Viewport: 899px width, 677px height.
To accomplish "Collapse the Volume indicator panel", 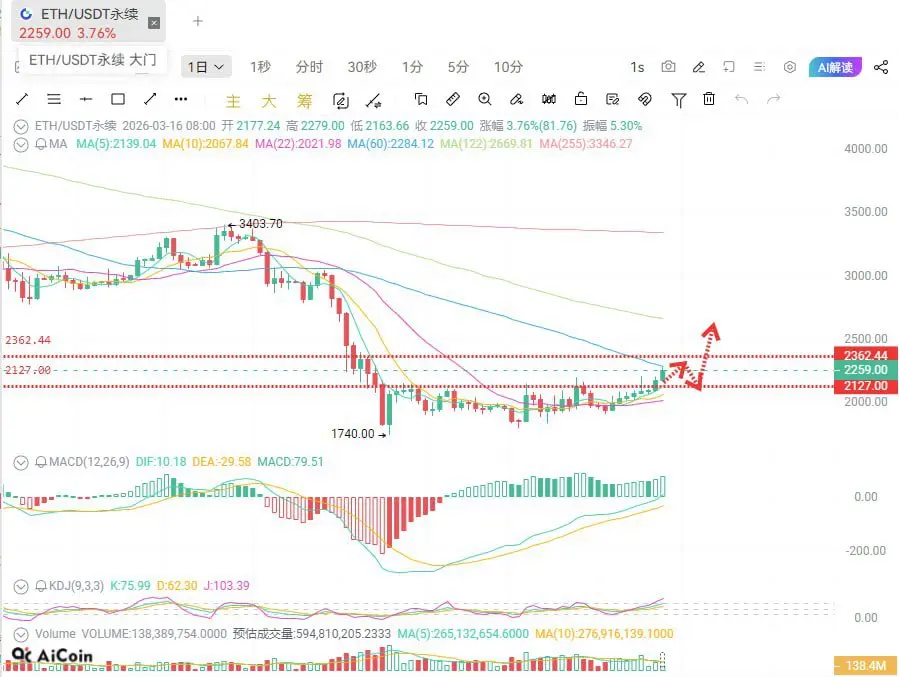I will 21,635.
